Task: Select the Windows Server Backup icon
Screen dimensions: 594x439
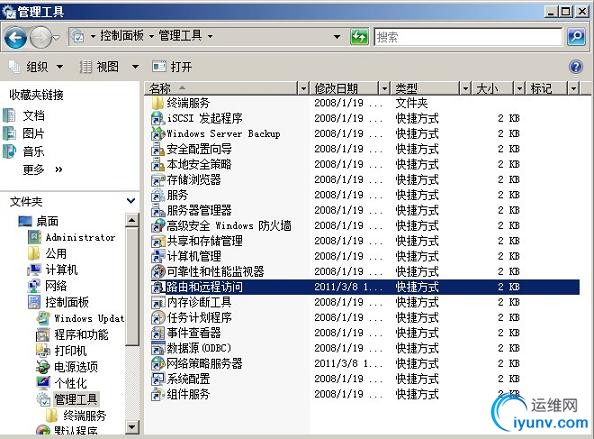Action: 157,134
